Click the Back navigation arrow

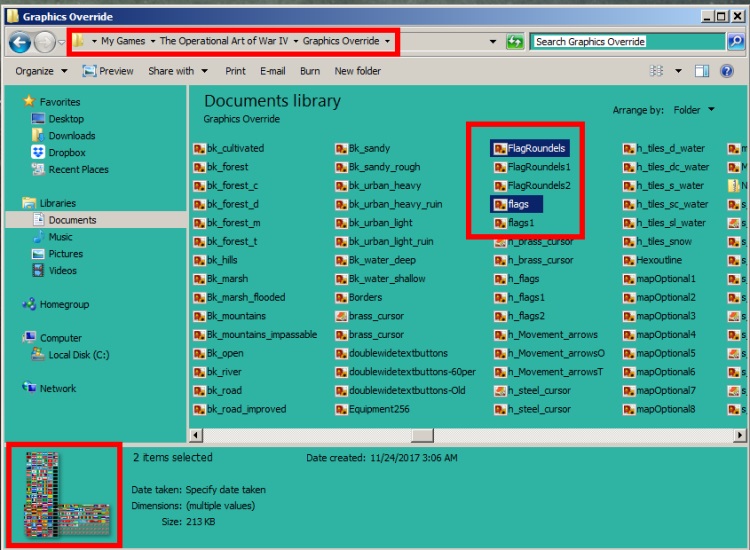20,42
